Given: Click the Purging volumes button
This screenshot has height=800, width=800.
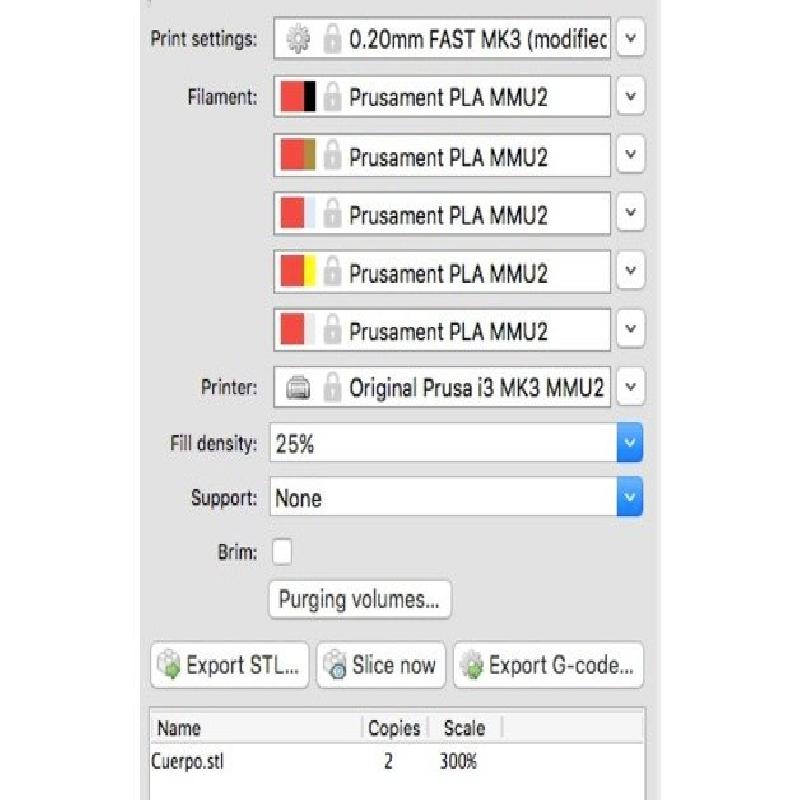Looking at the screenshot, I should [x=359, y=600].
